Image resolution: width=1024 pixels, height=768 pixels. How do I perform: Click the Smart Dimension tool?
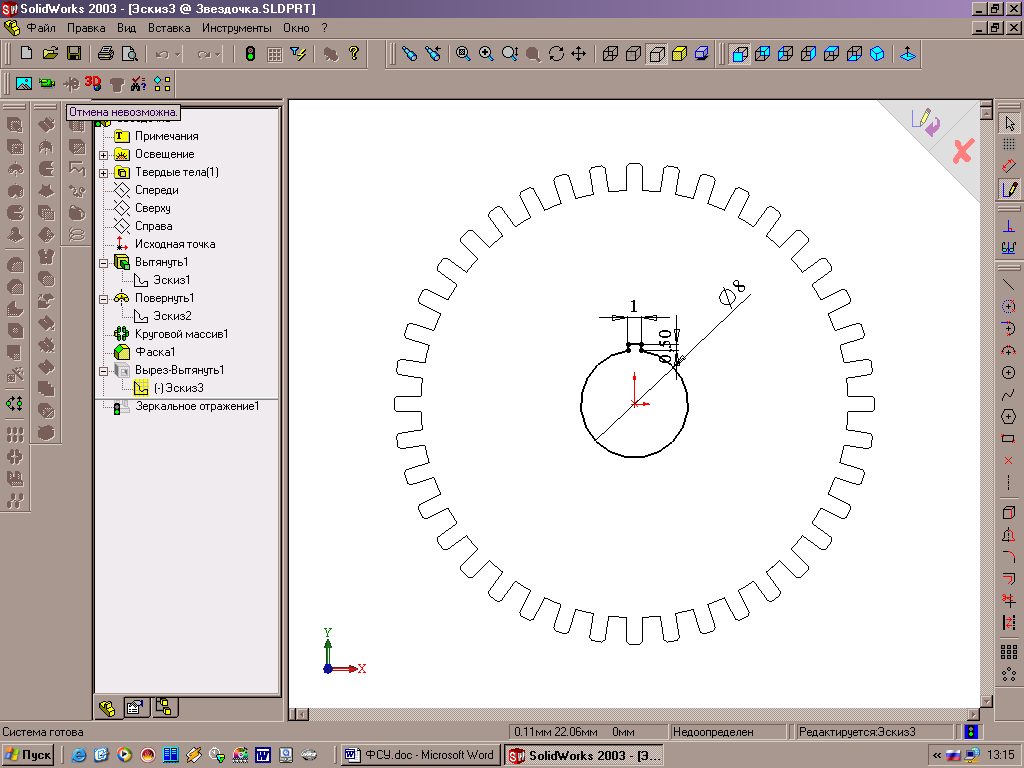coord(1009,167)
